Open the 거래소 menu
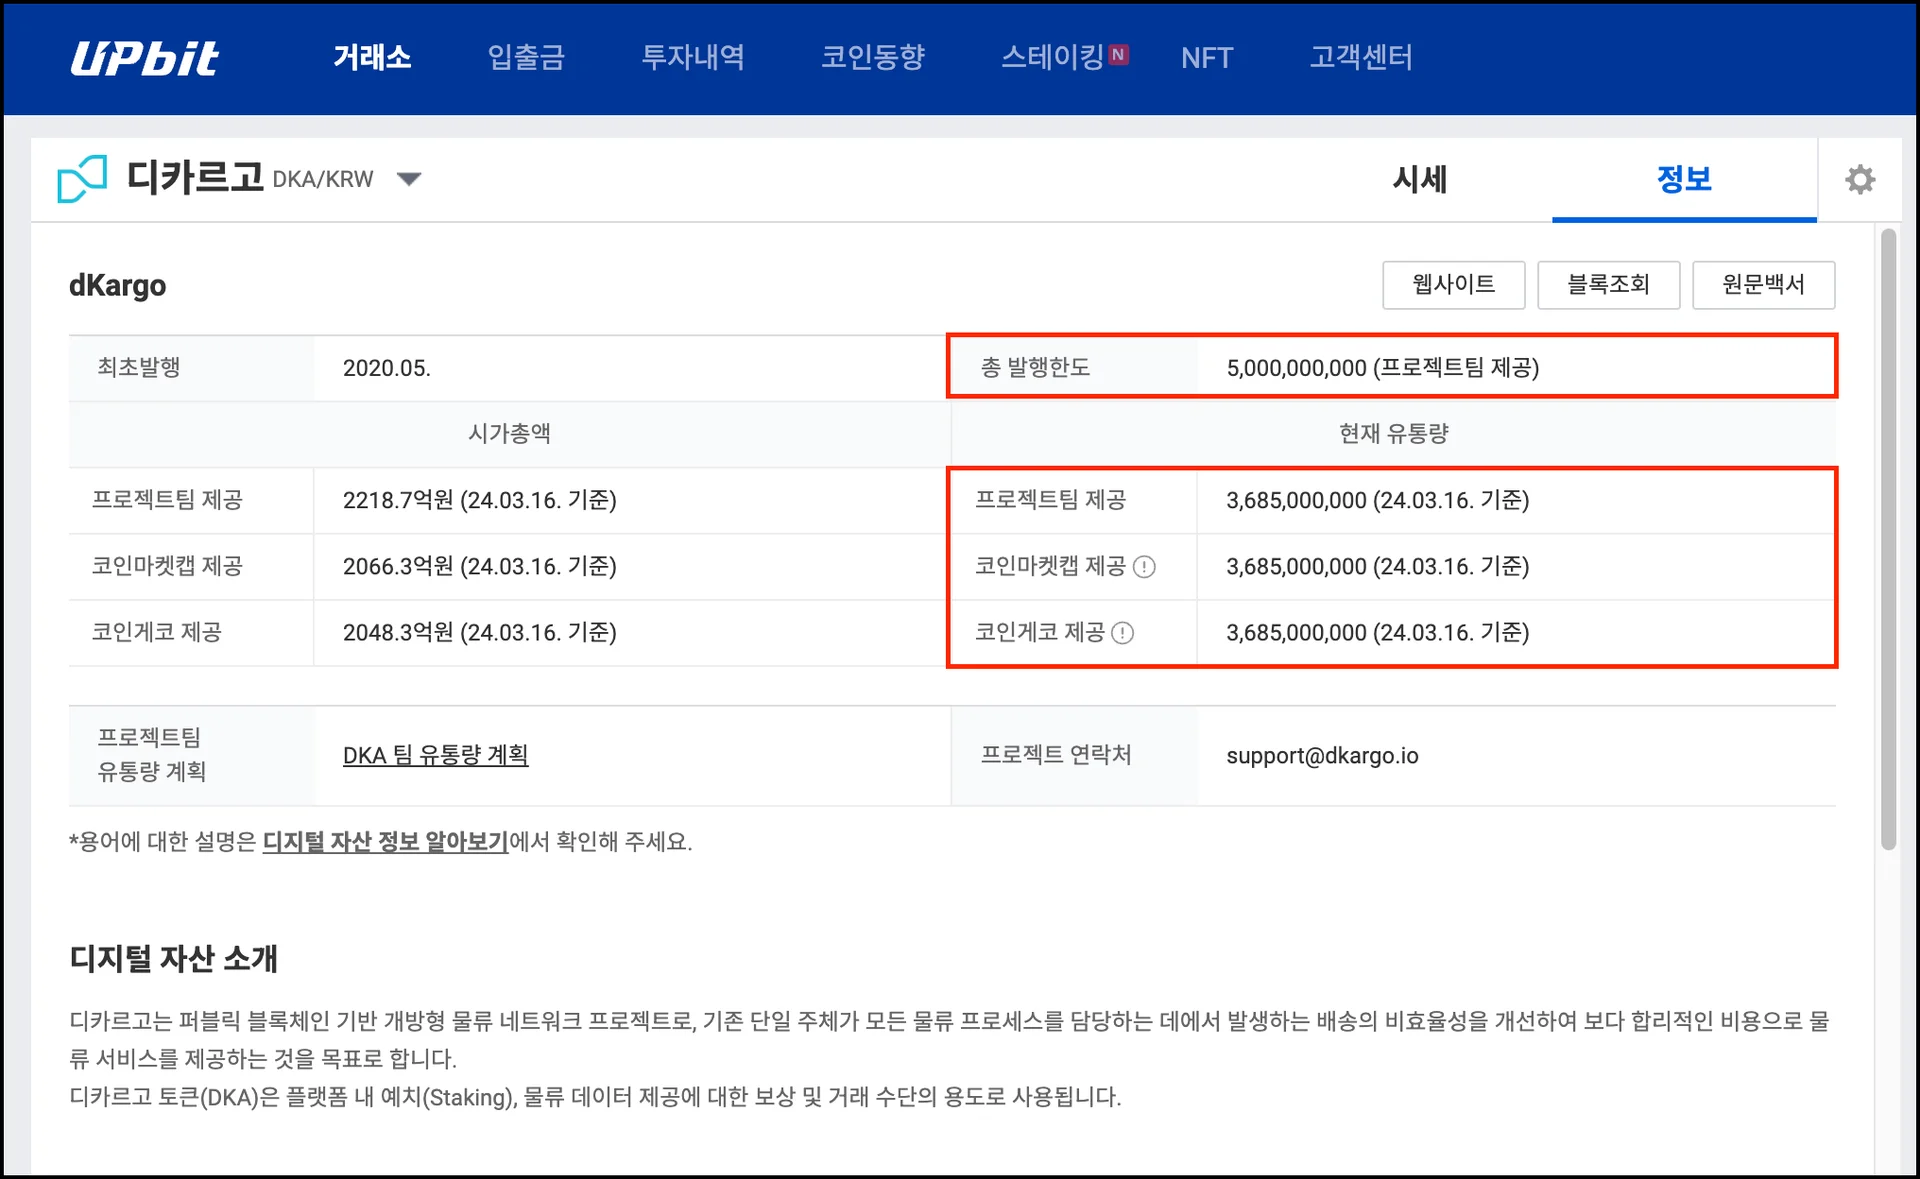Image resolution: width=1920 pixels, height=1179 pixels. pyautogui.click(x=372, y=58)
